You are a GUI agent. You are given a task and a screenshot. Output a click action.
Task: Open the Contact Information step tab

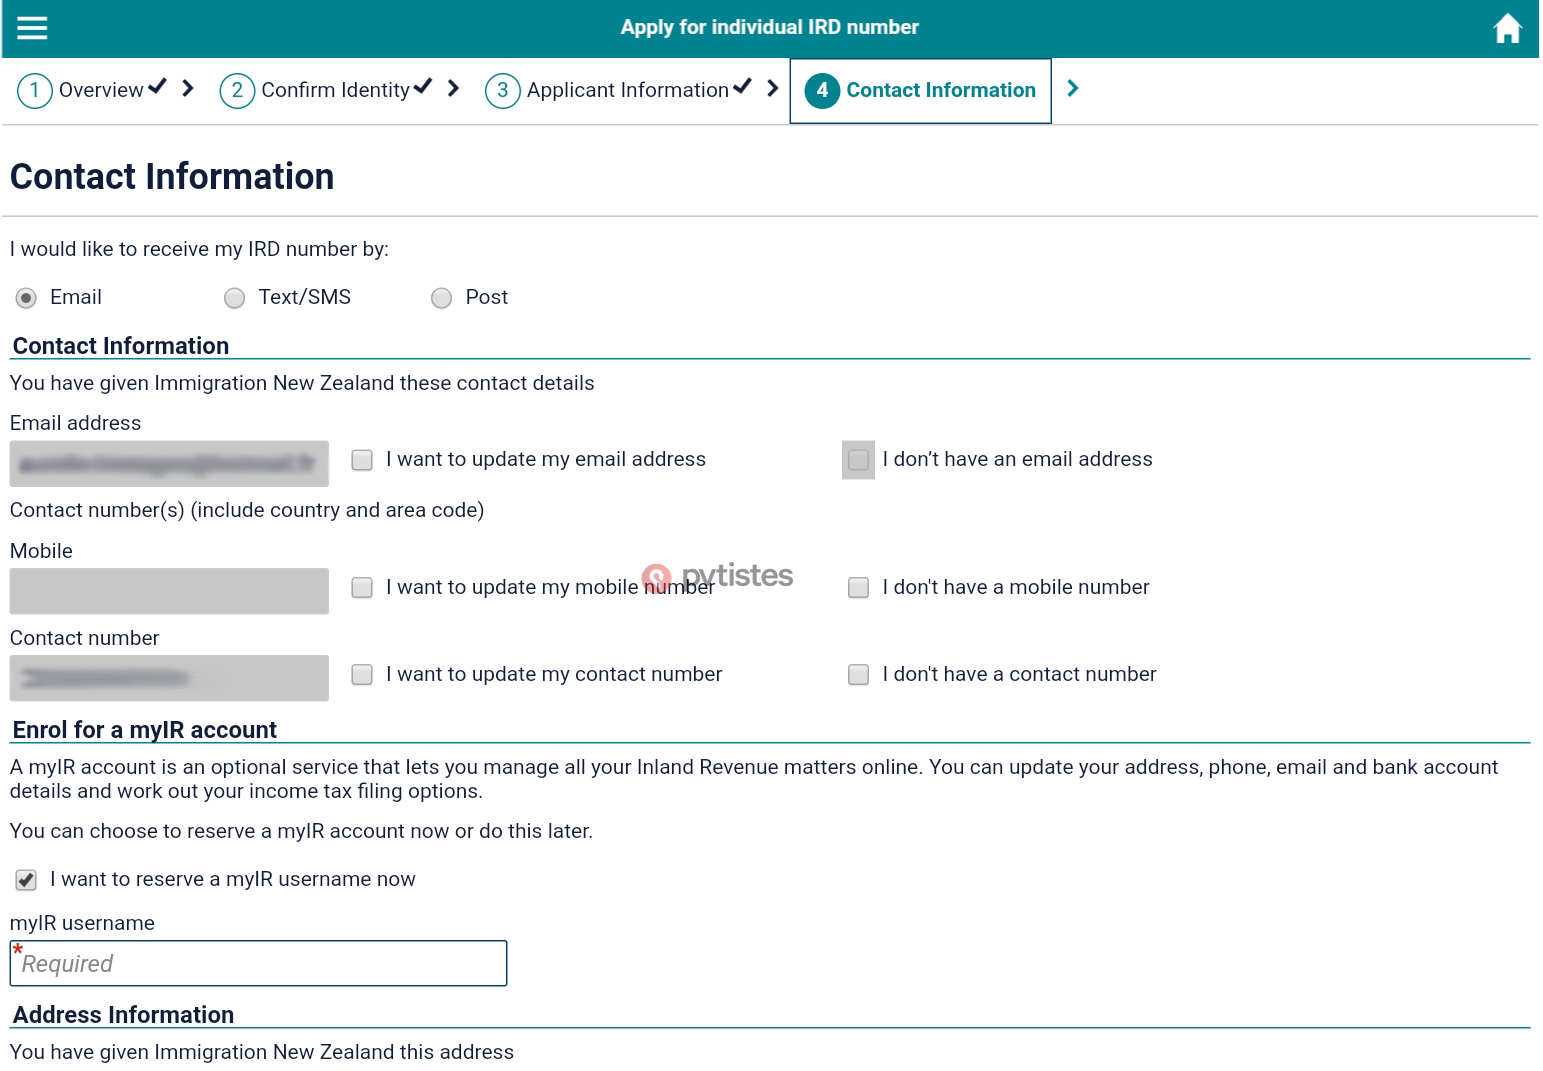coord(940,91)
